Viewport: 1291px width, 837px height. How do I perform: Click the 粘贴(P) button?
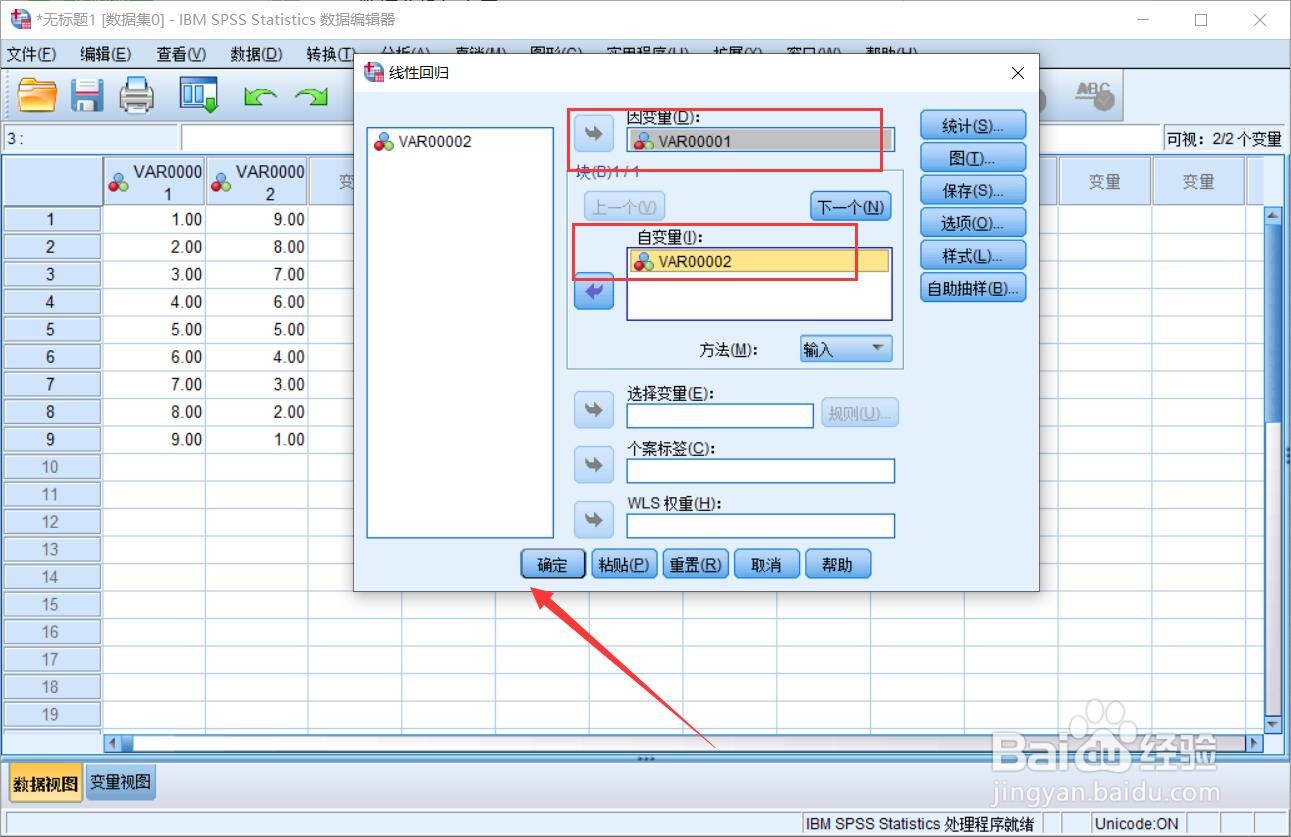[624, 564]
